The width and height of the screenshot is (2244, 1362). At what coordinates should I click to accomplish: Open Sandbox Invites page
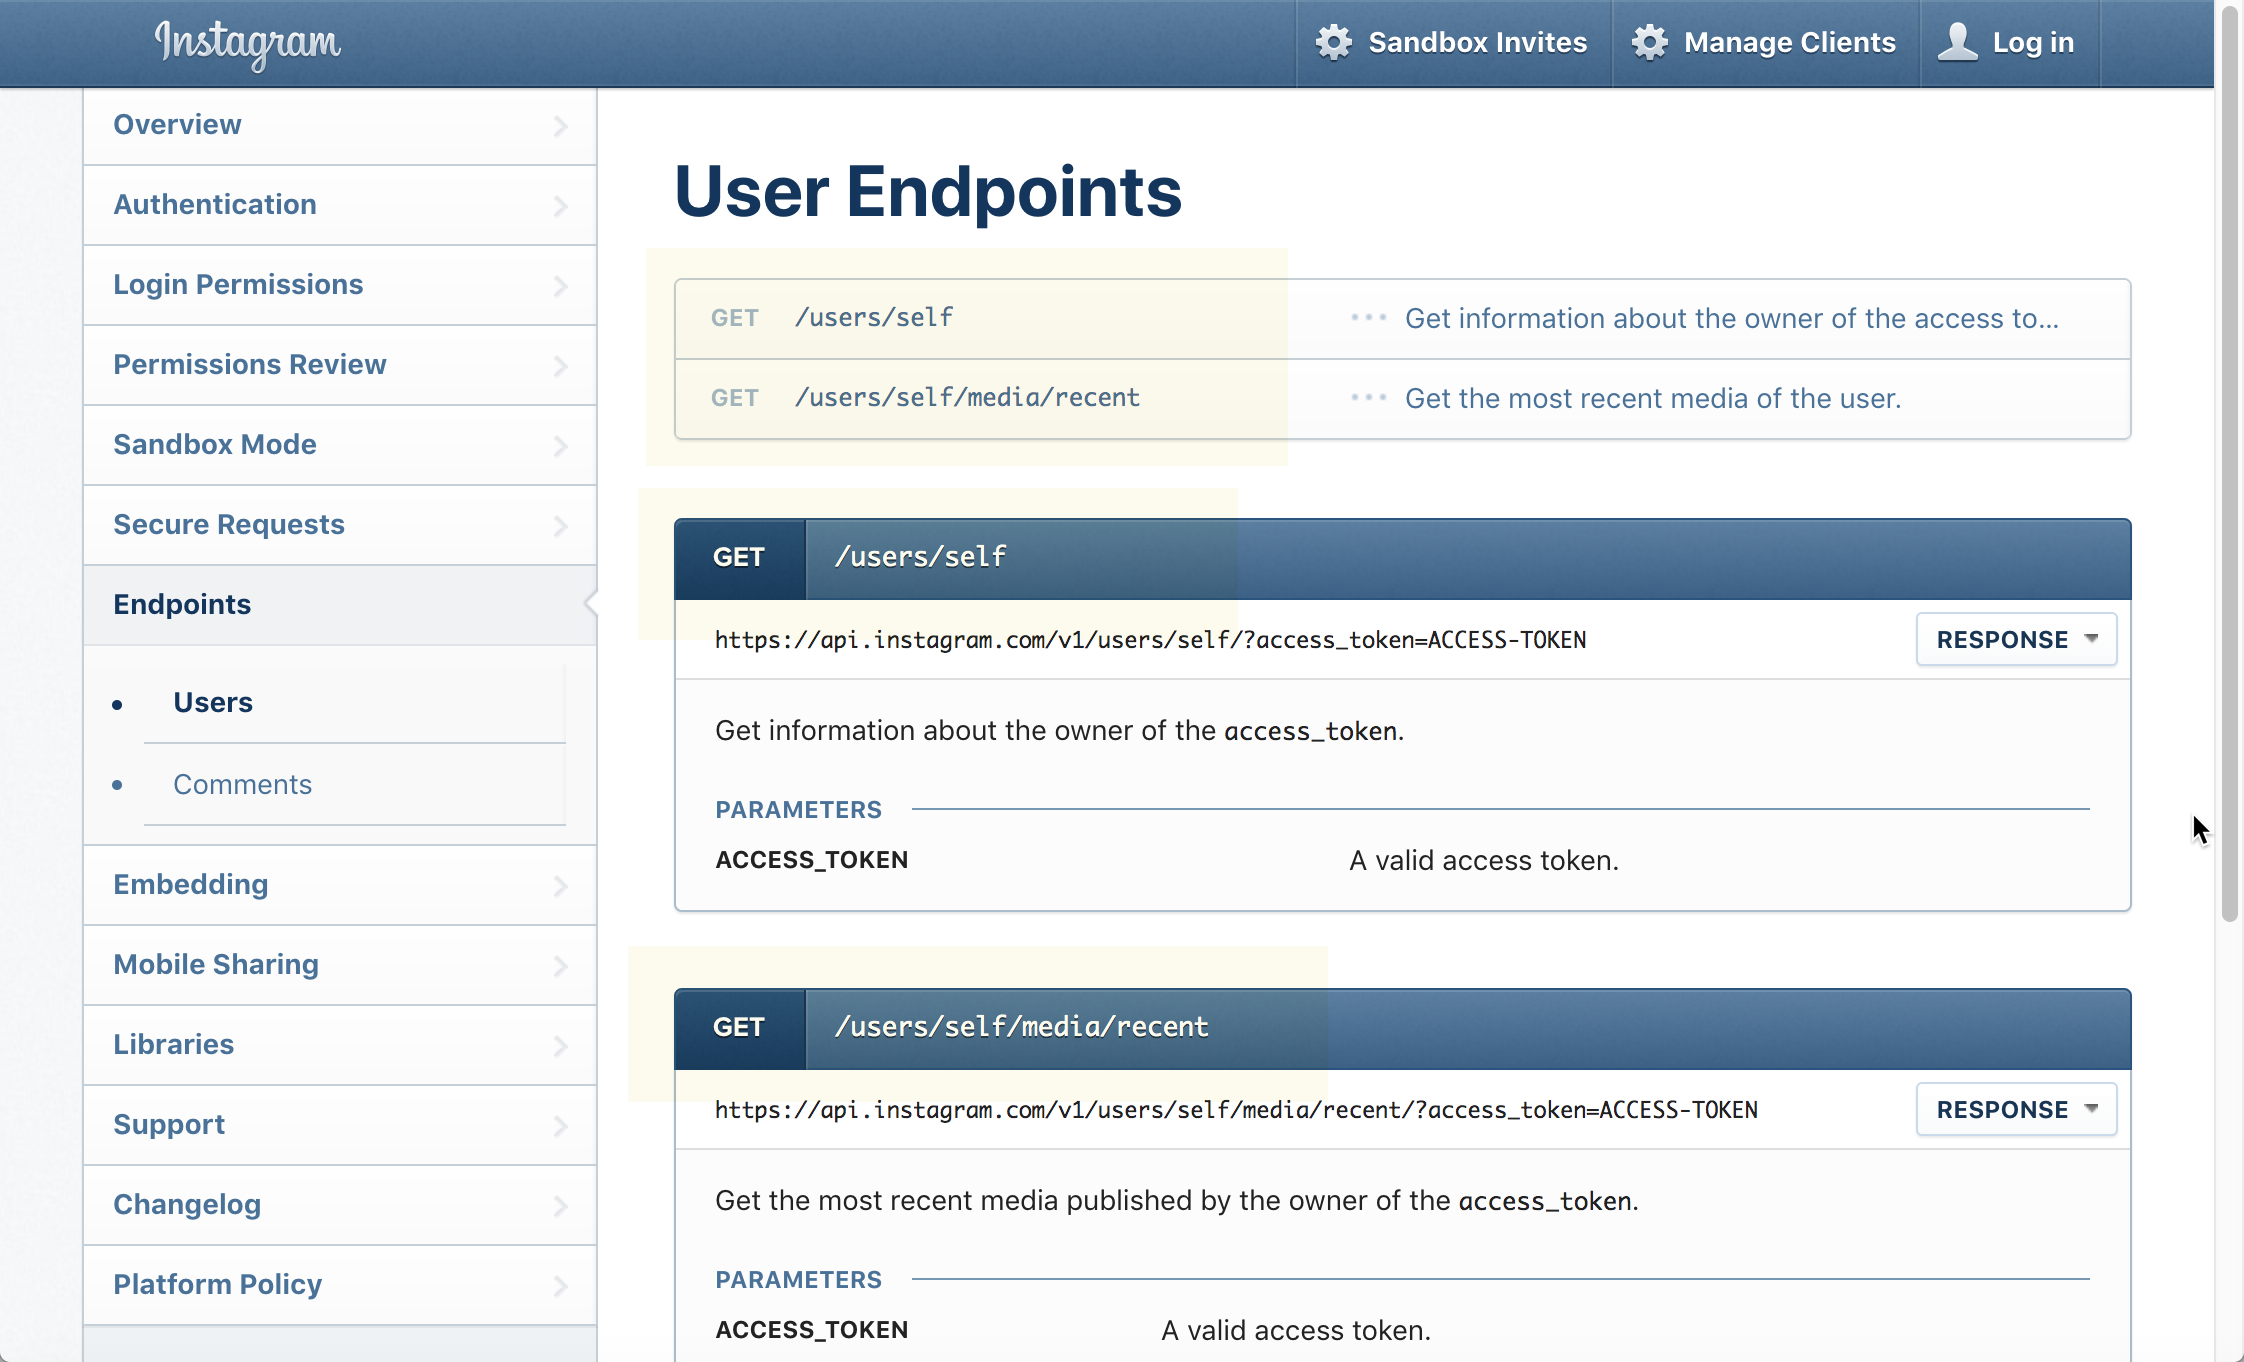coord(1454,43)
